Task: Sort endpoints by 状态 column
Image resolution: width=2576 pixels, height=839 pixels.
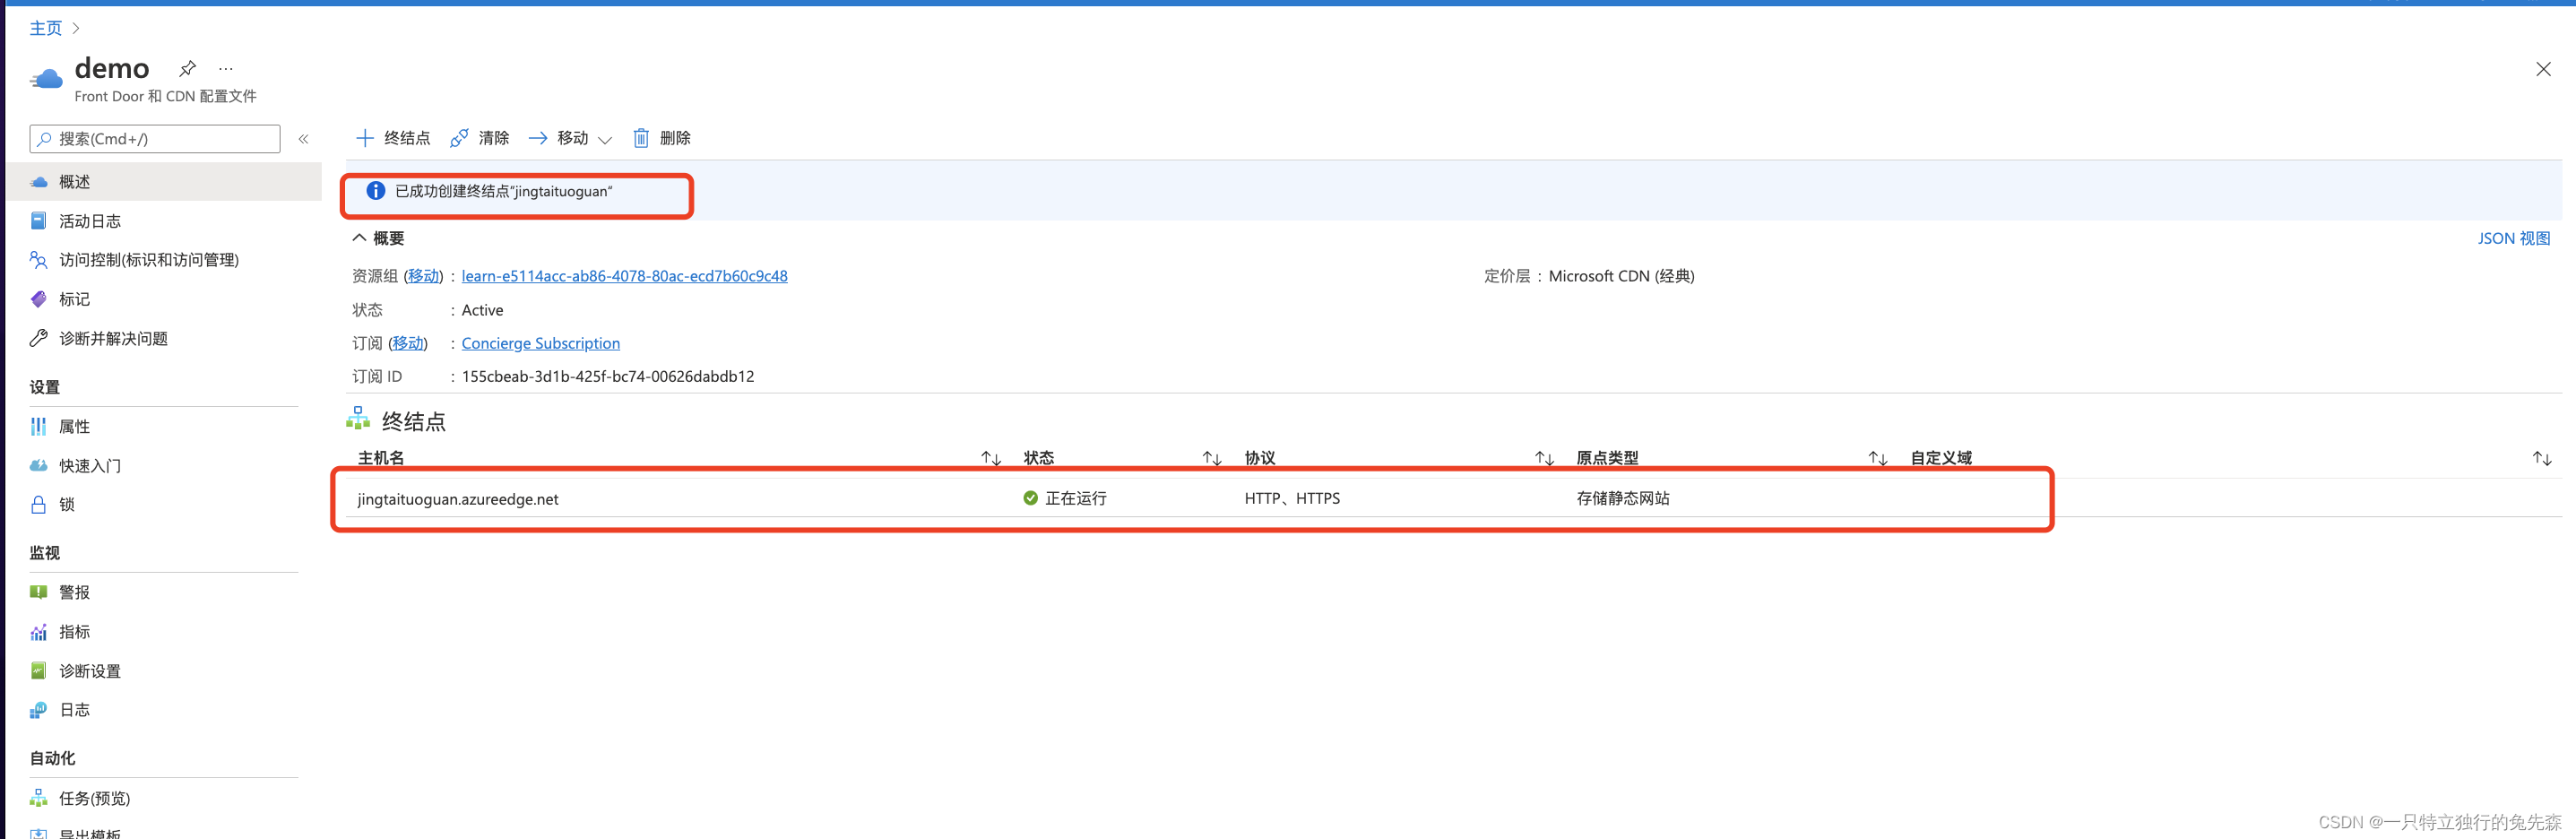Action: [1212, 458]
